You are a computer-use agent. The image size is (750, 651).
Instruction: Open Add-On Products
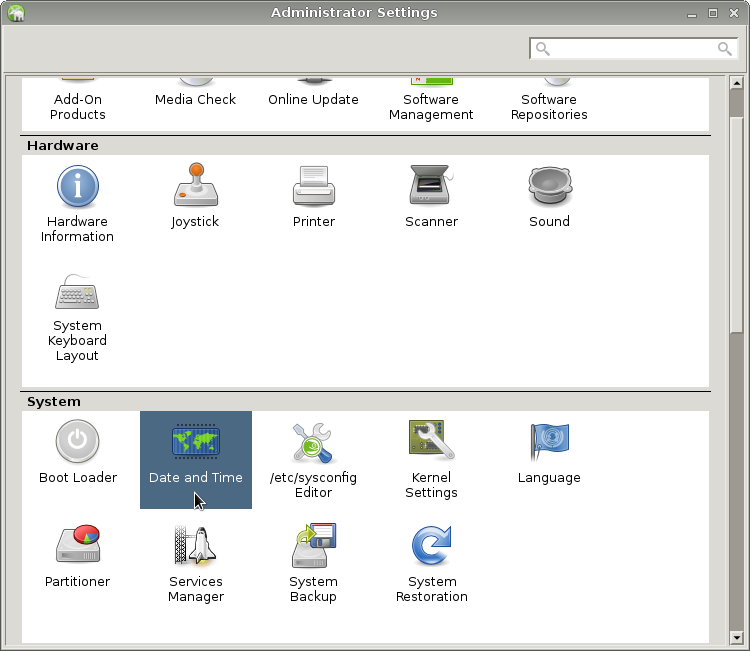[x=77, y=101]
